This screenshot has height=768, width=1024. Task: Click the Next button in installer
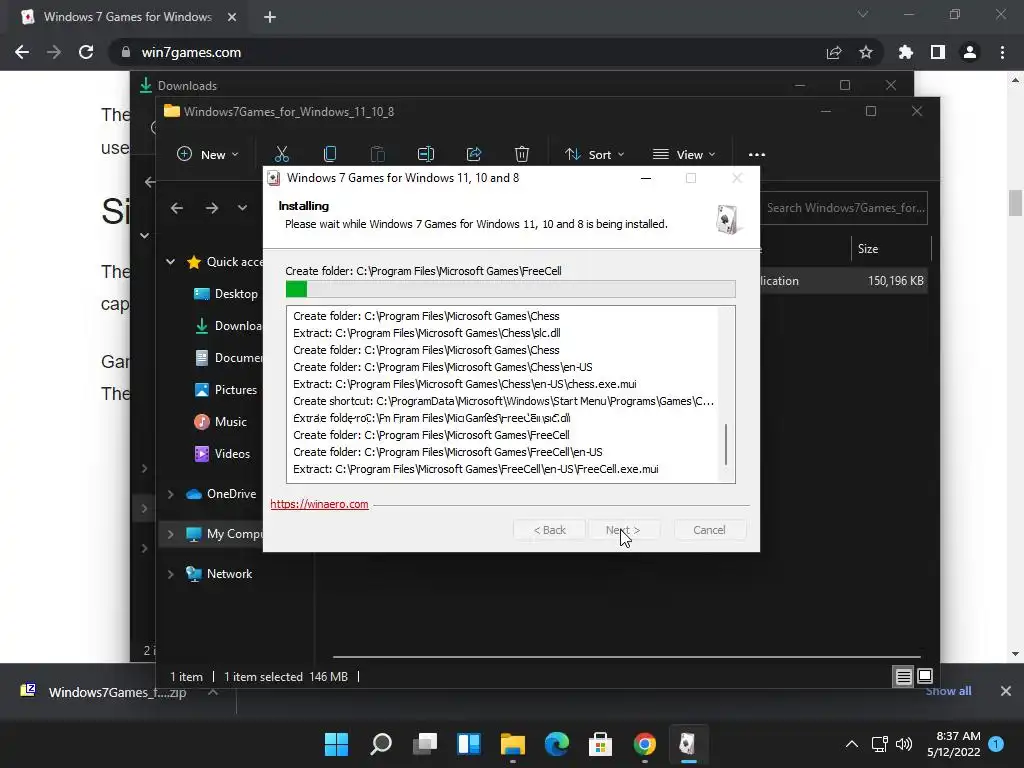click(x=623, y=530)
